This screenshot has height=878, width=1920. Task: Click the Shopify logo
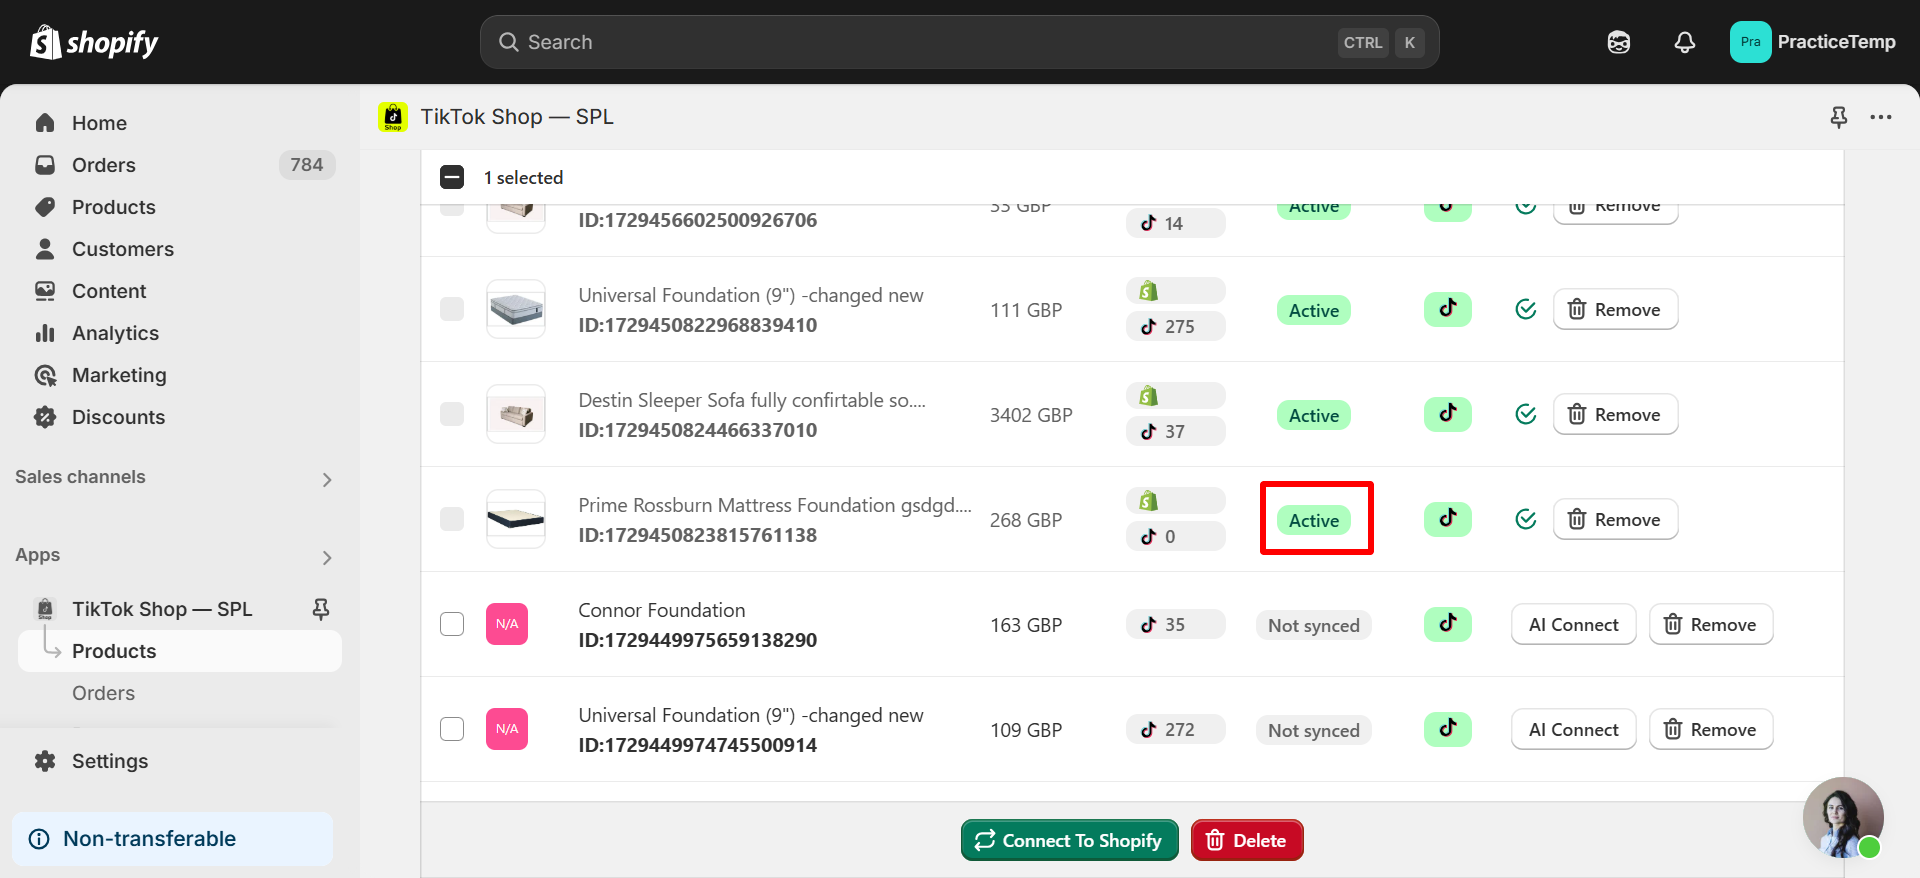pos(94,42)
